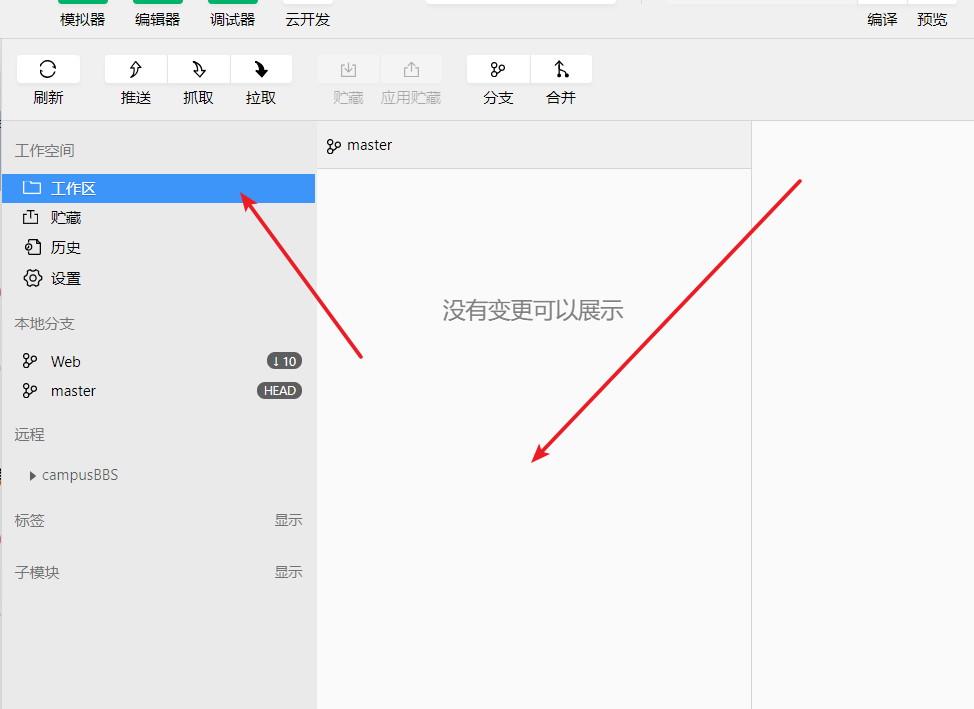974x709 pixels.
Task: Click the master label in header
Action: click(370, 145)
